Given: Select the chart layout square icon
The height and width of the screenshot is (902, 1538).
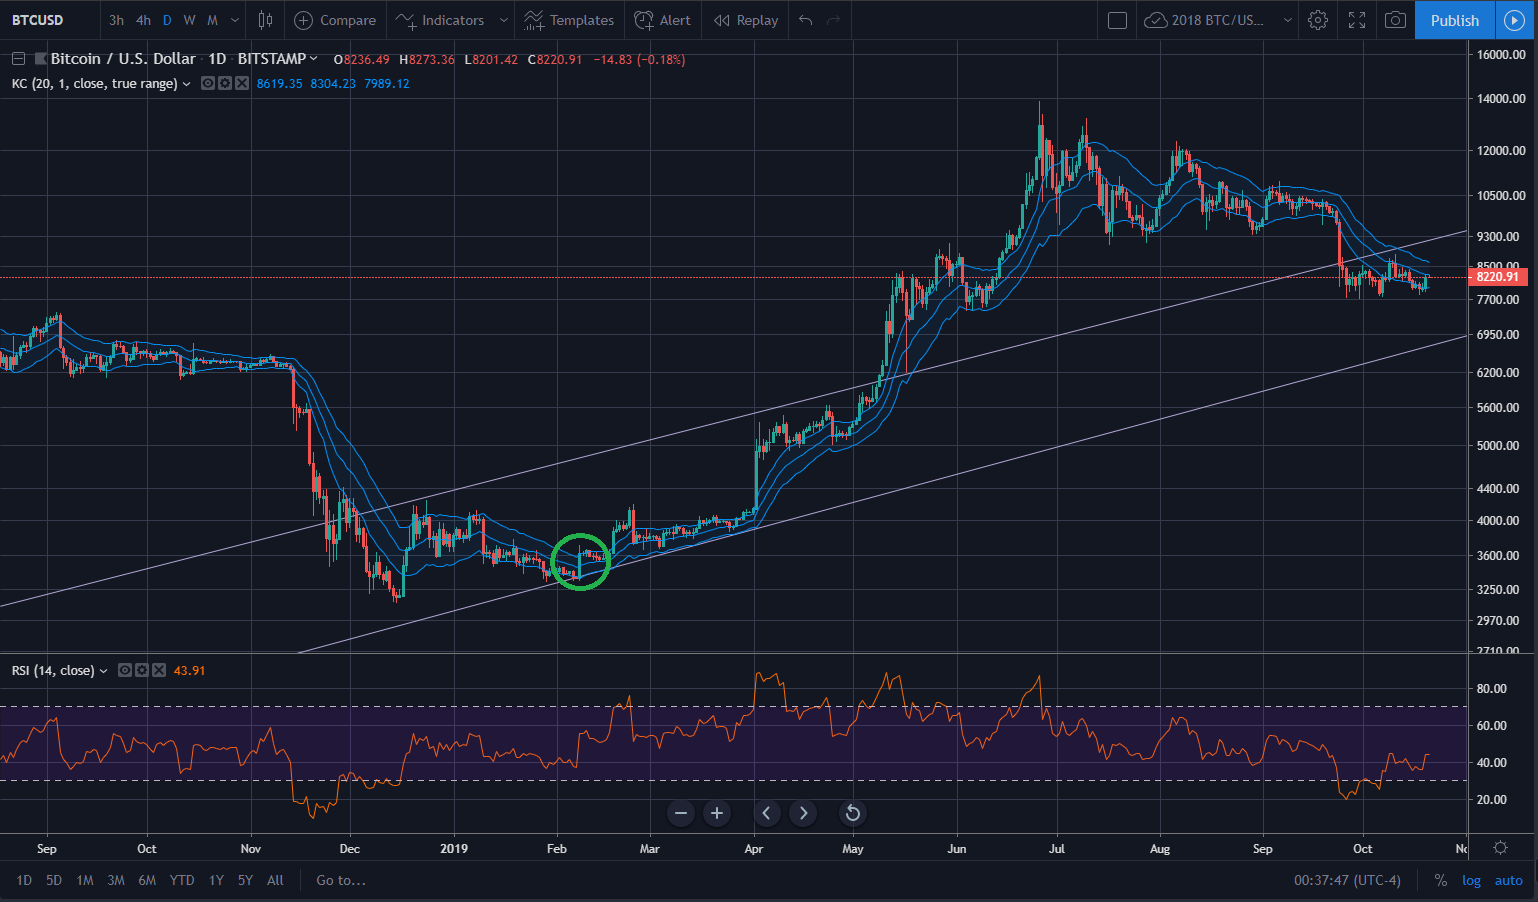Looking at the screenshot, I should [x=1118, y=20].
